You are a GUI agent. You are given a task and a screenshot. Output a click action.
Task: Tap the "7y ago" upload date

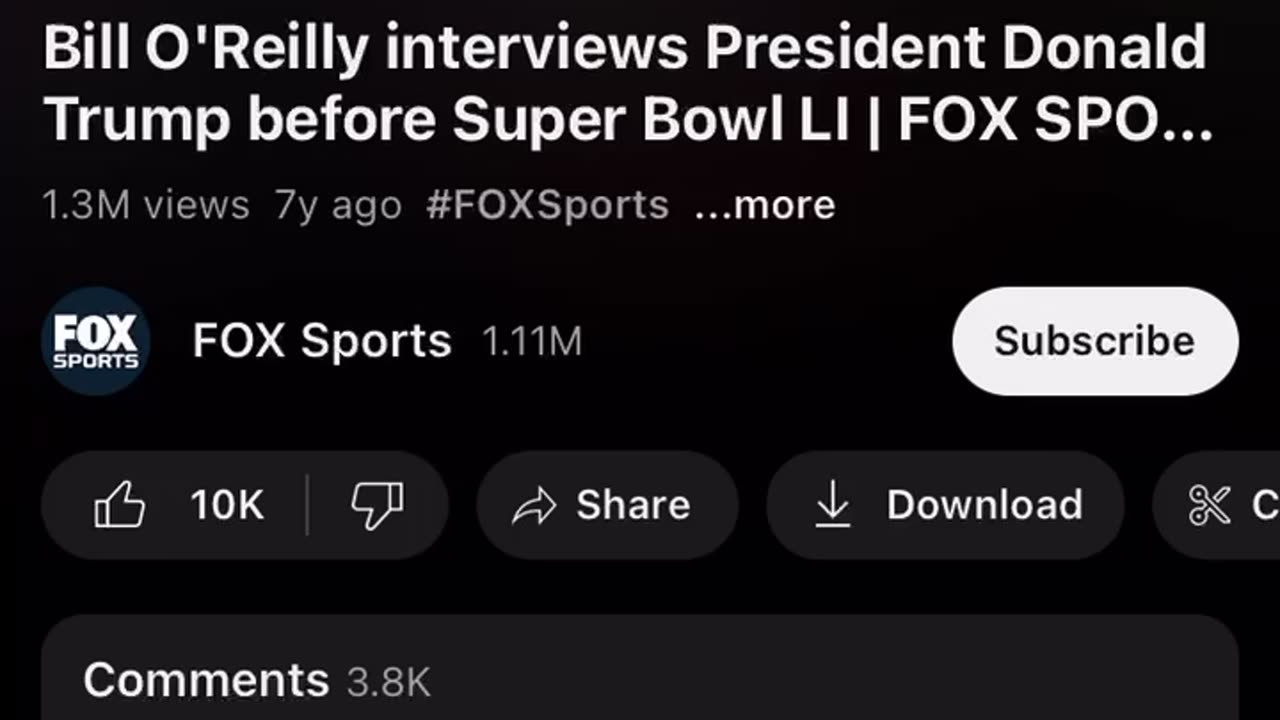click(x=338, y=205)
